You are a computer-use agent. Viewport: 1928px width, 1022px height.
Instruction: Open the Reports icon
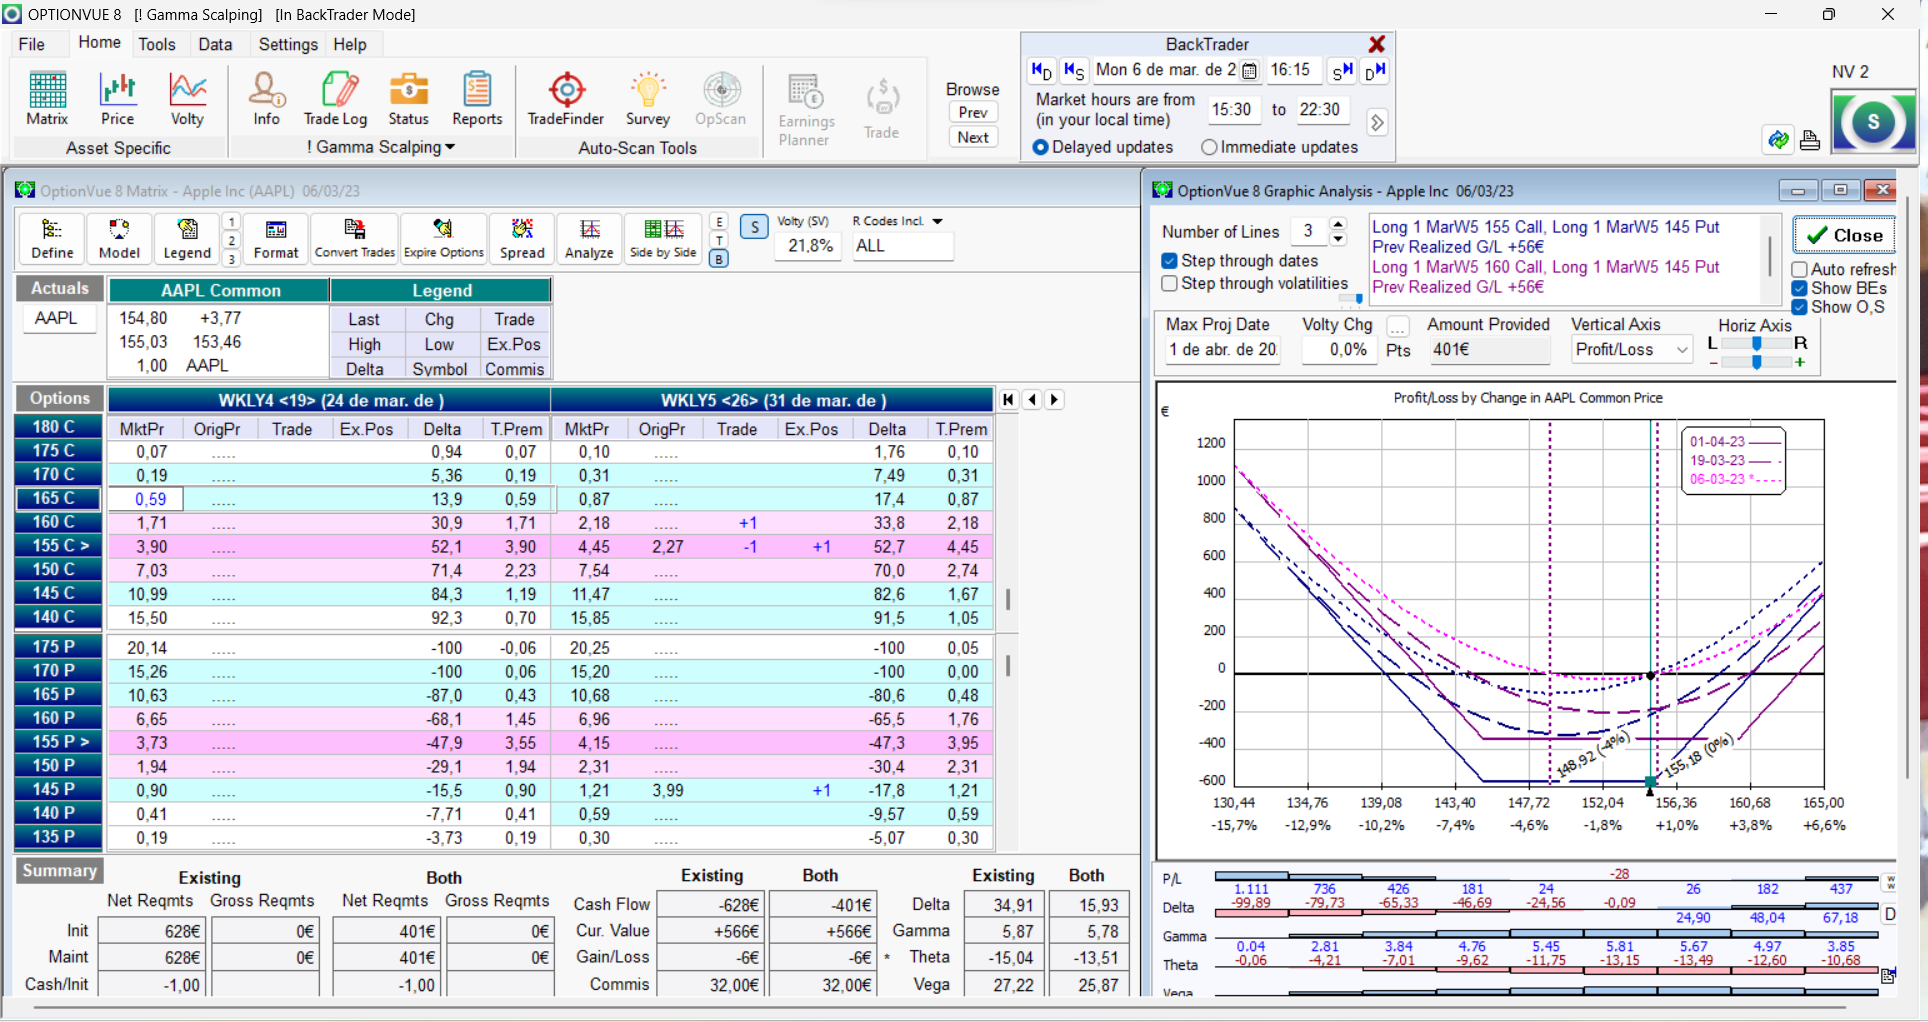(477, 99)
